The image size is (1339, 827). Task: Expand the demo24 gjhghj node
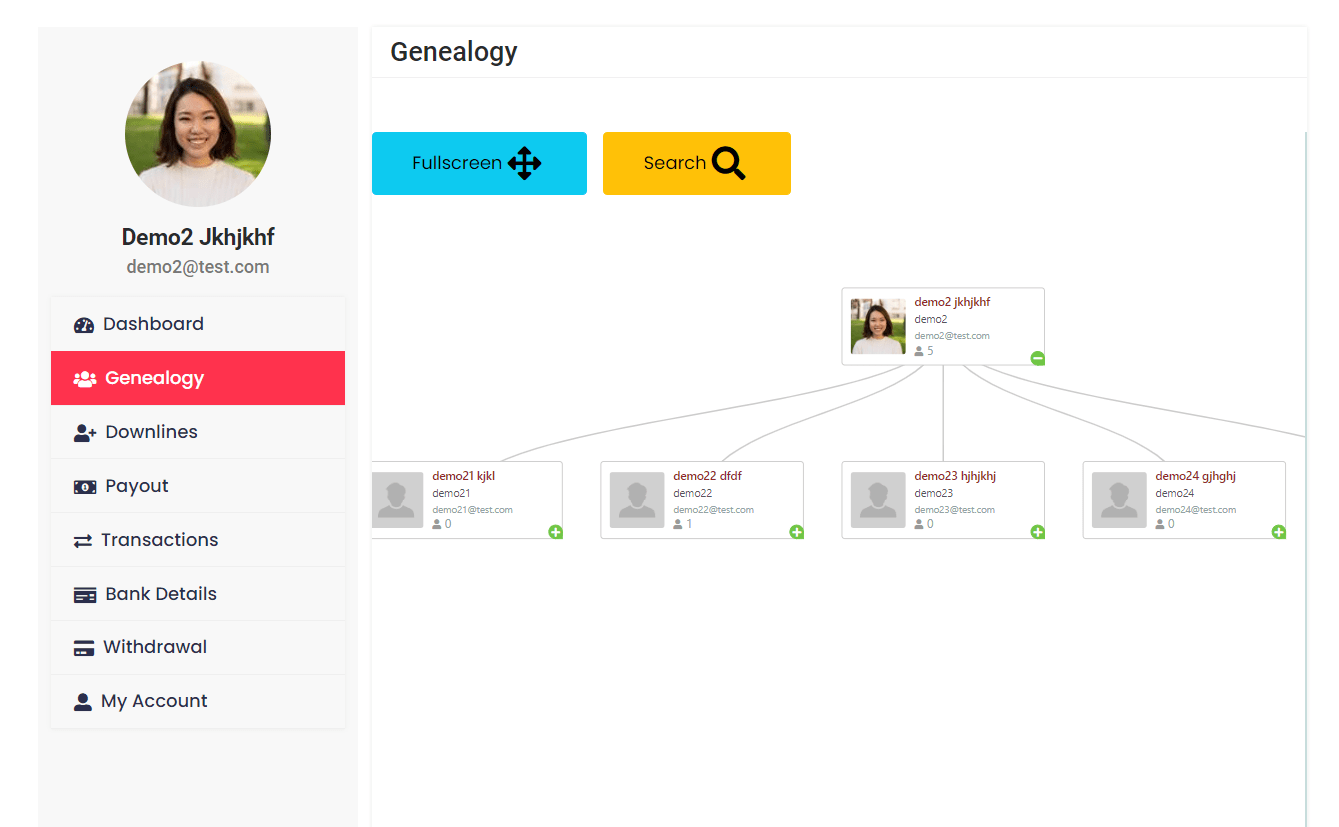pos(1278,533)
